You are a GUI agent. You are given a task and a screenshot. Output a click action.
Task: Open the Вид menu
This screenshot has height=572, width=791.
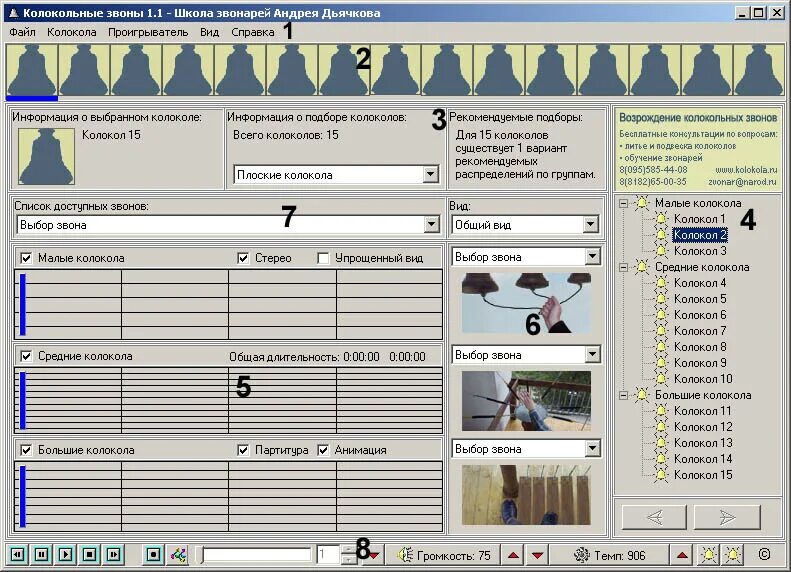209,32
